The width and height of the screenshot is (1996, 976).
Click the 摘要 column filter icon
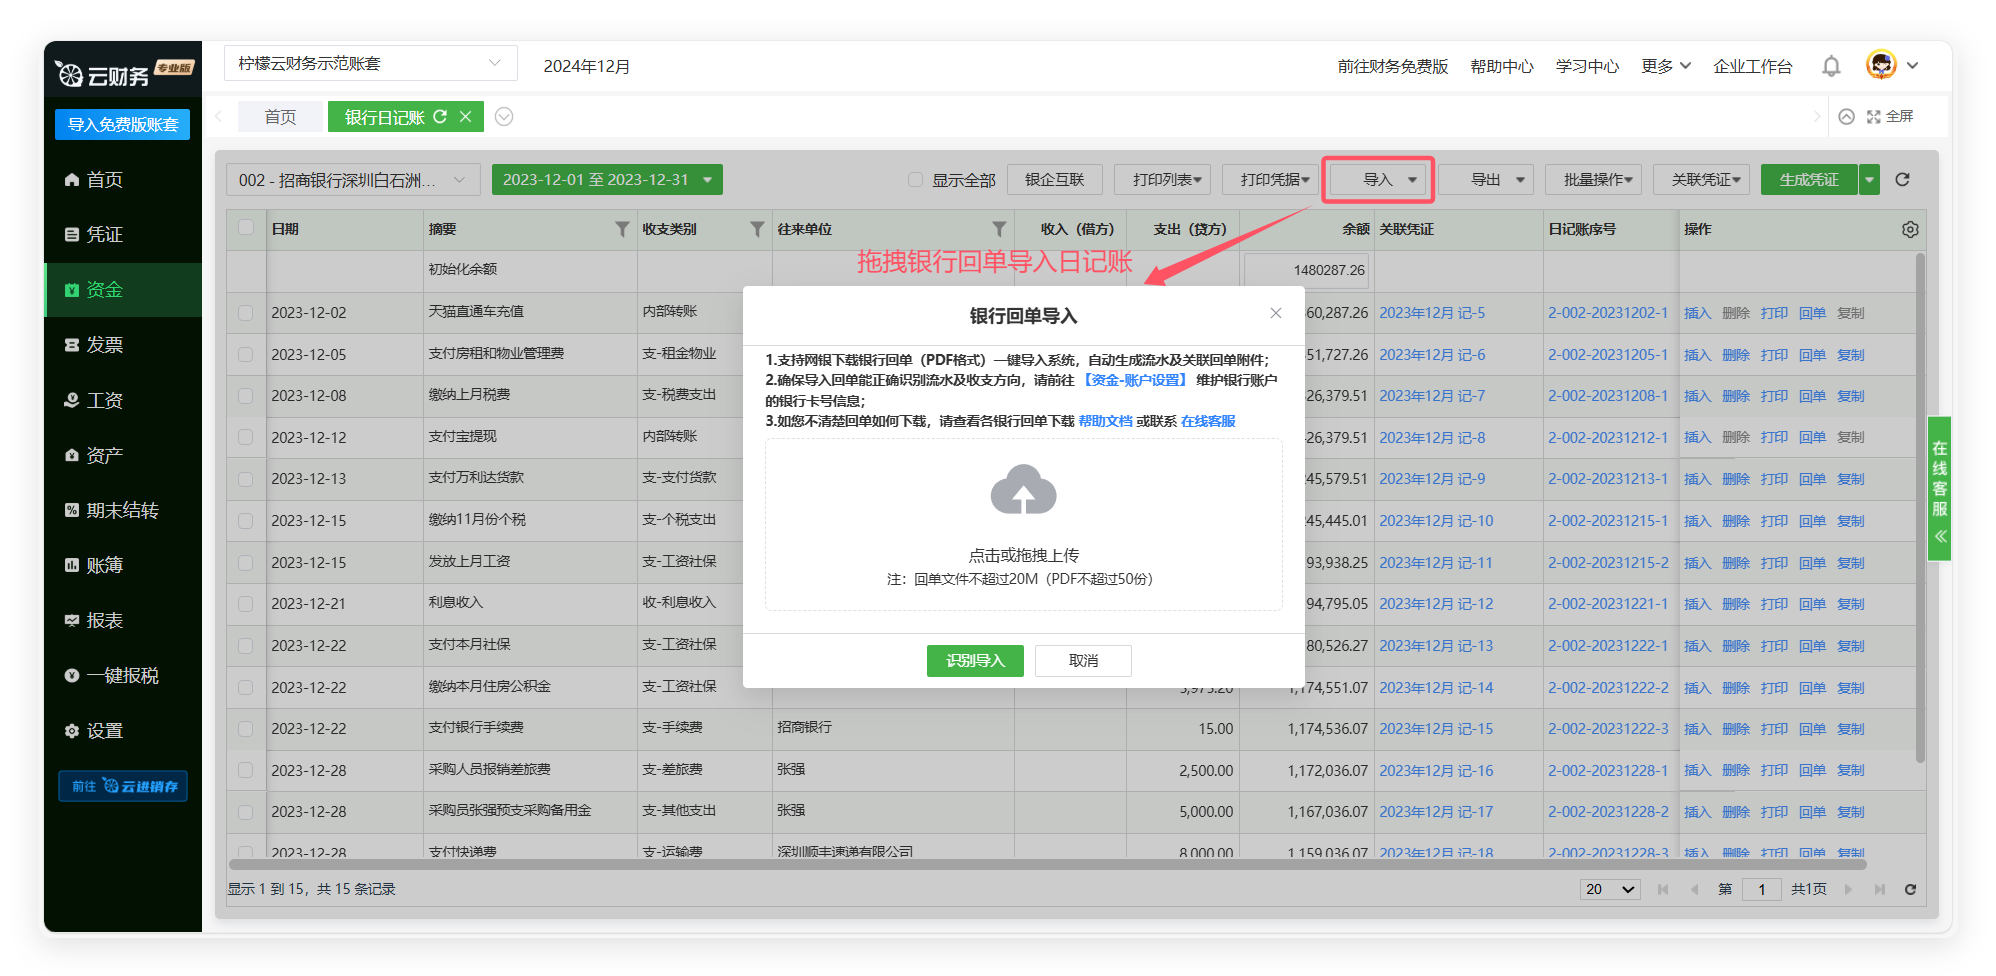pos(622,229)
